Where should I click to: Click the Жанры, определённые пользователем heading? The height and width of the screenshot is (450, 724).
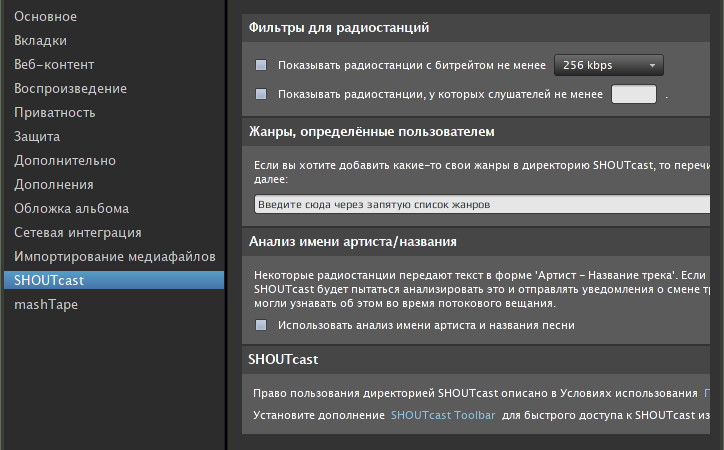pyautogui.click(x=372, y=132)
